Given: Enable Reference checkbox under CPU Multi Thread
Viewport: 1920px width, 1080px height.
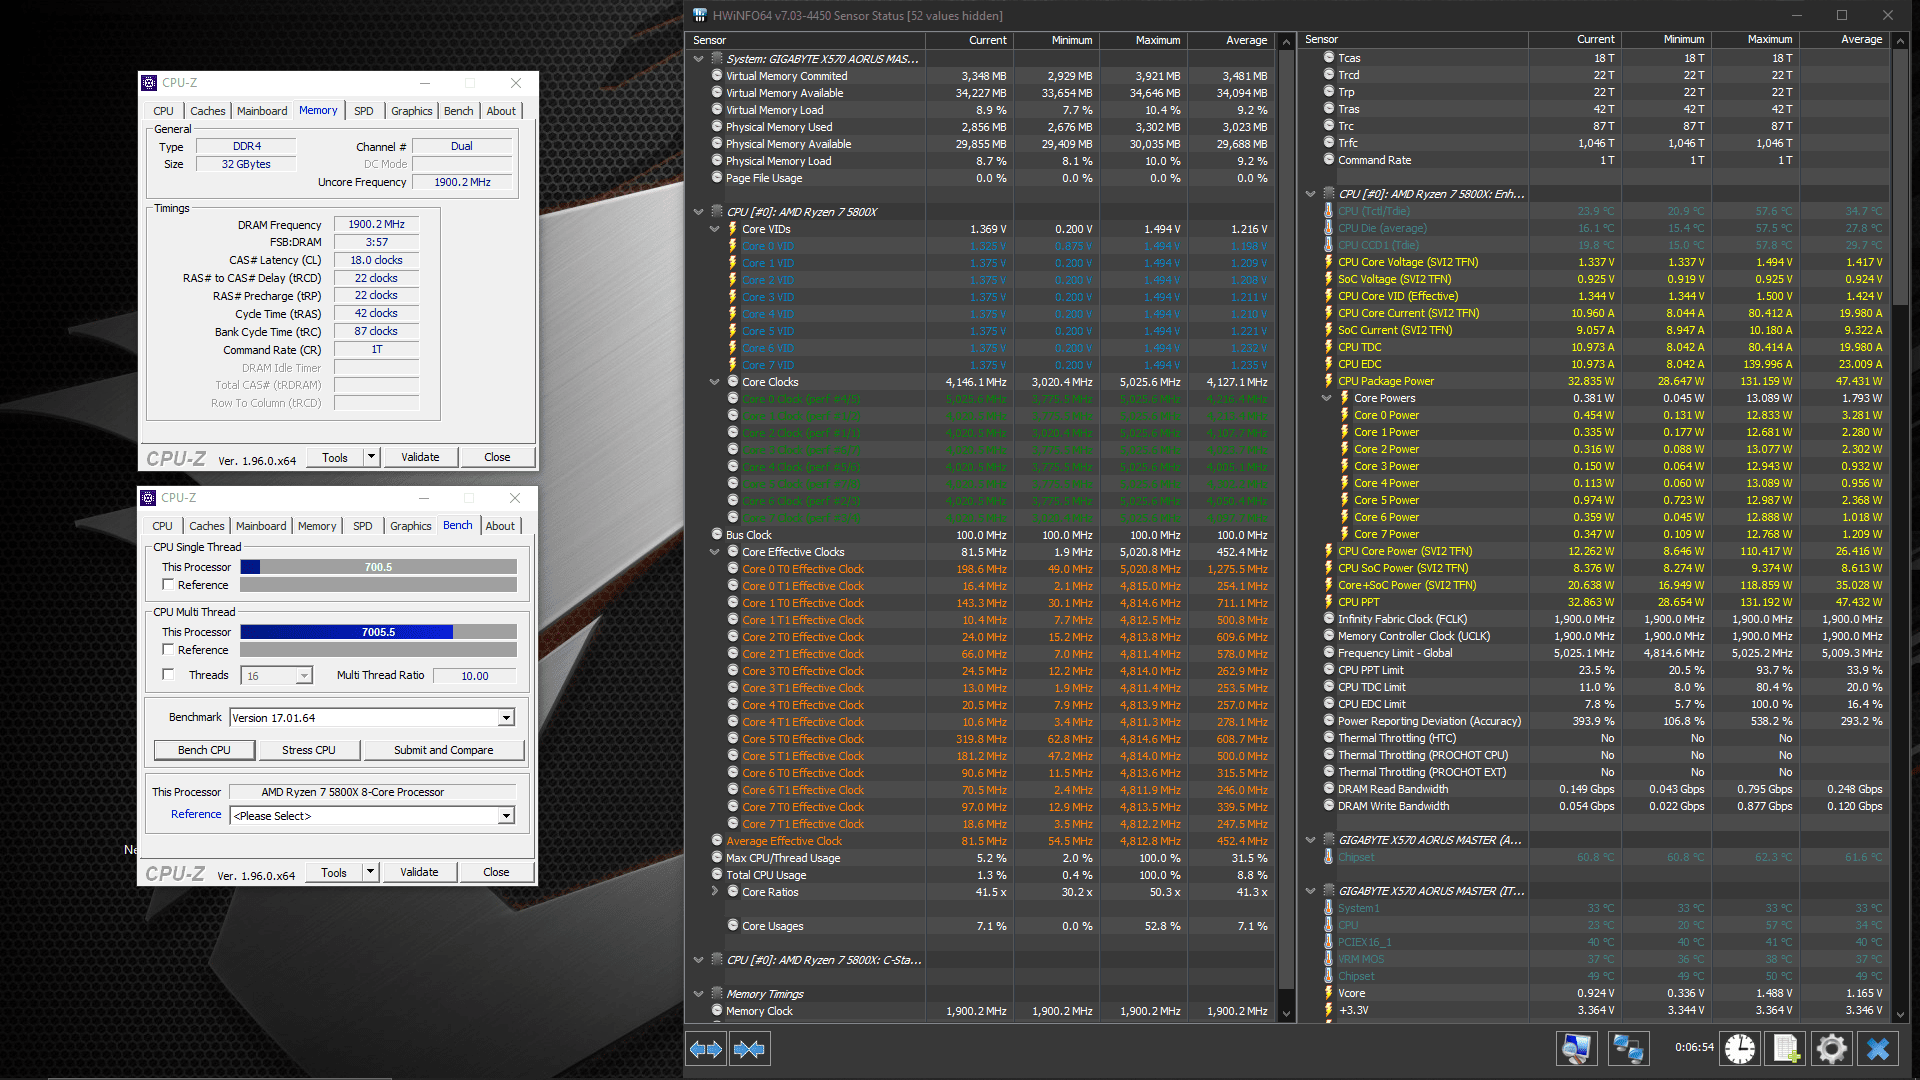Looking at the screenshot, I should tap(168, 650).
